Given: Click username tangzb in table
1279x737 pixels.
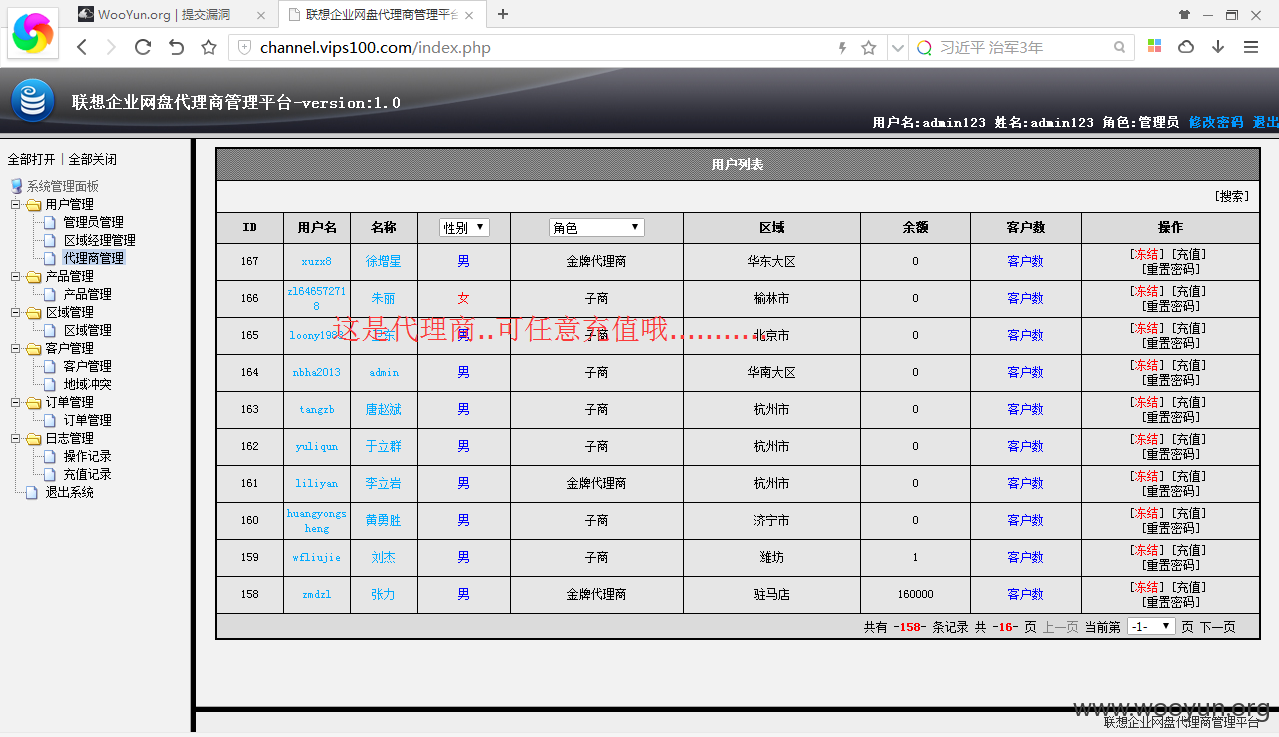Looking at the screenshot, I should click(x=317, y=409).
